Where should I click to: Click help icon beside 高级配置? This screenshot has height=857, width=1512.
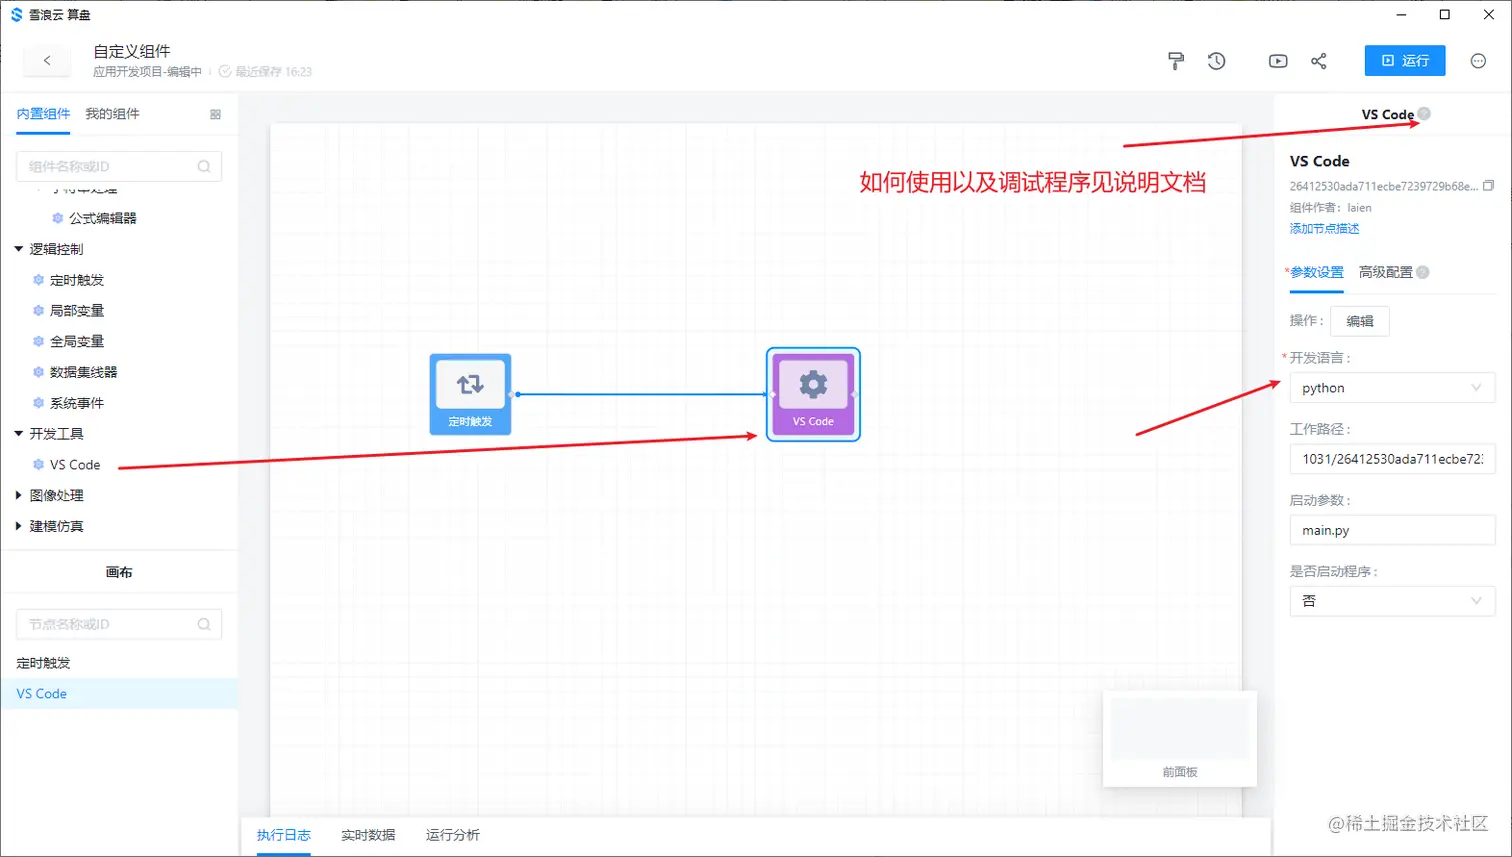pyautogui.click(x=1423, y=272)
